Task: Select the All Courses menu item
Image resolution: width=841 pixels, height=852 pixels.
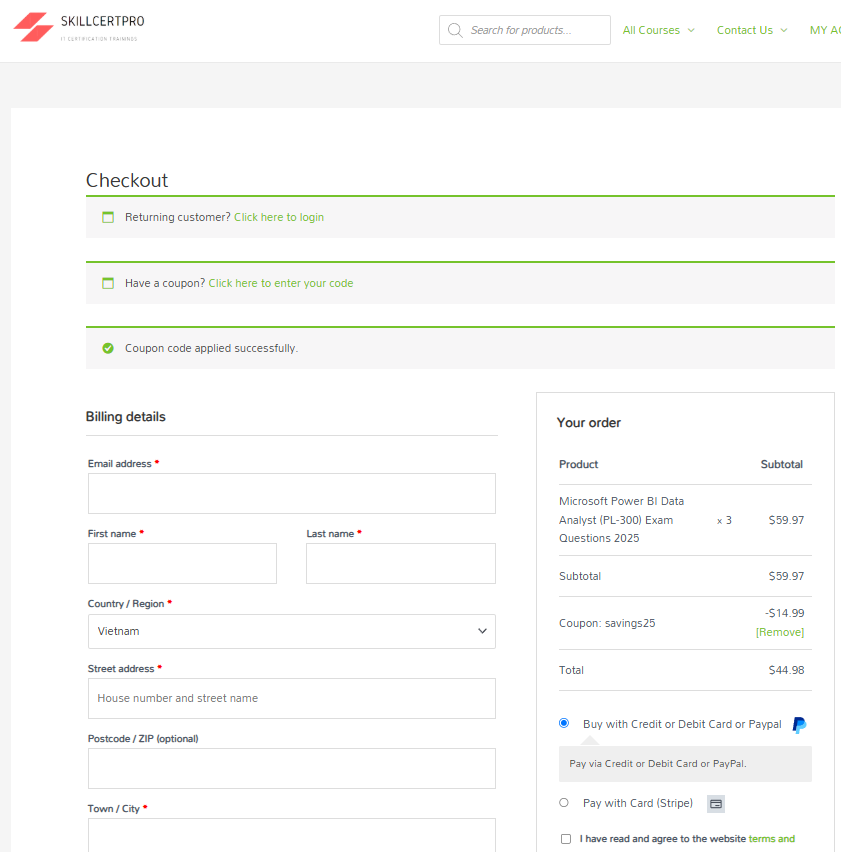Action: (x=650, y=30)
